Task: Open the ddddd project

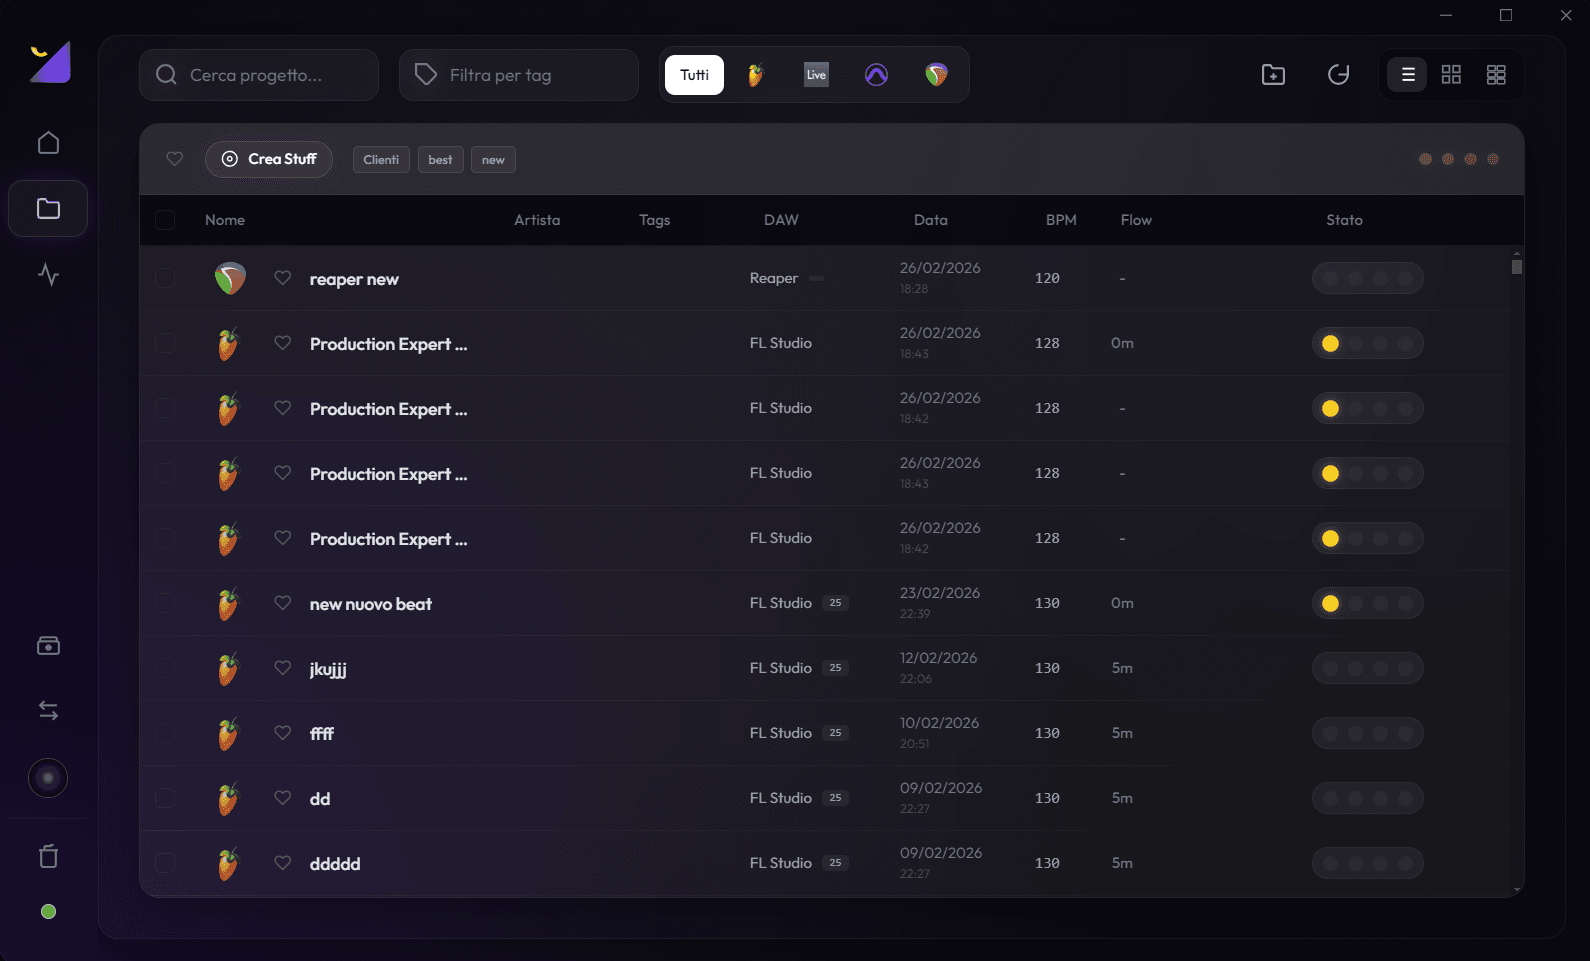Action: point(335,864)
